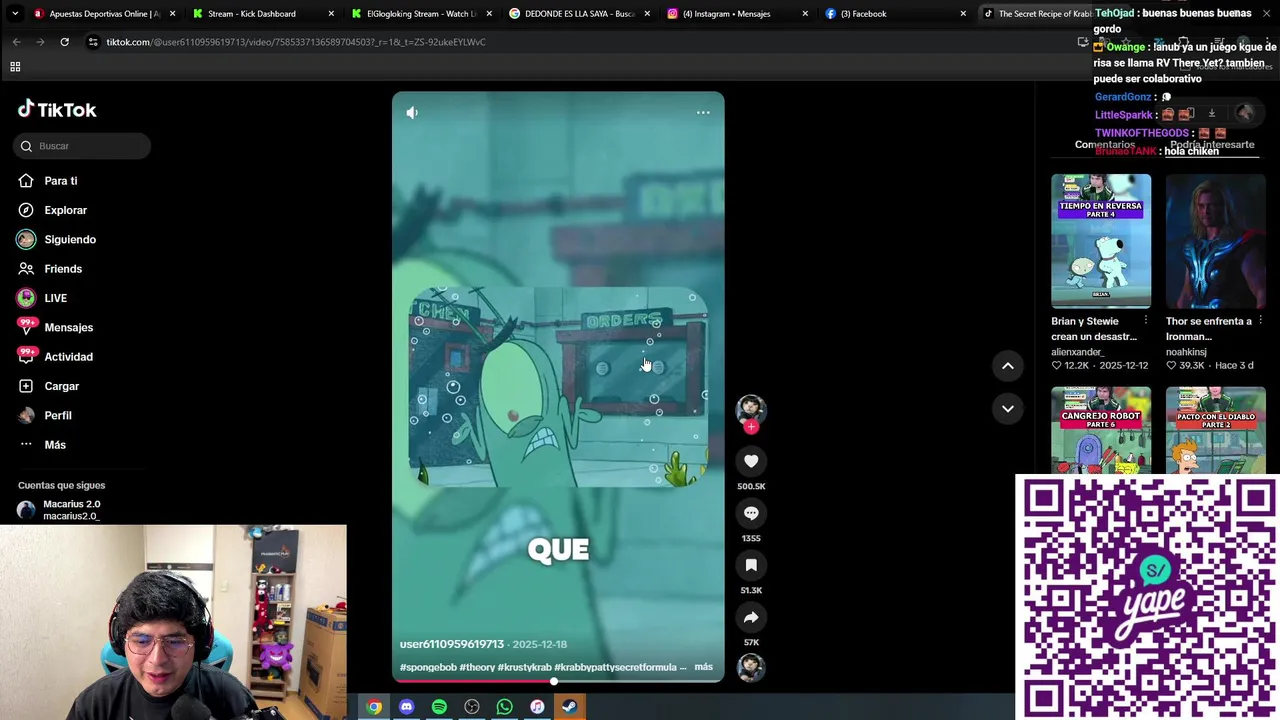Open Perfil page
The height and width of the screenshot is (720, 1280).
(57, 415)
